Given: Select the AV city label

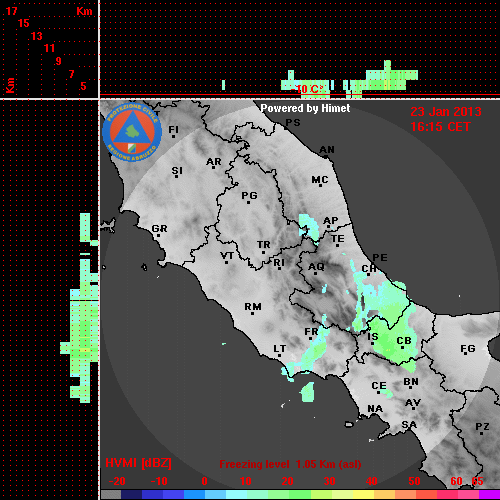Looking at the screenshot, I should 413,403.
